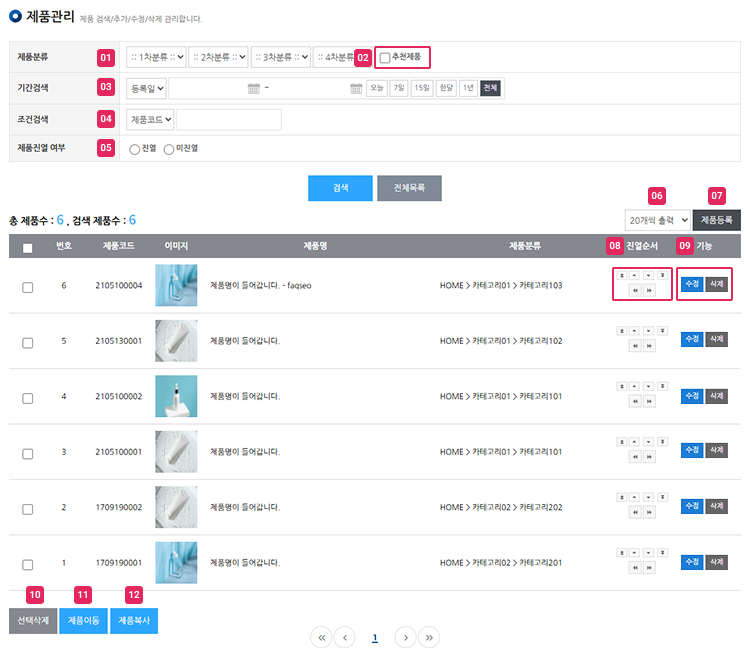Click double-left arrow for product 2105100004
Screen dimensions: 750x658
pos(635,290)
